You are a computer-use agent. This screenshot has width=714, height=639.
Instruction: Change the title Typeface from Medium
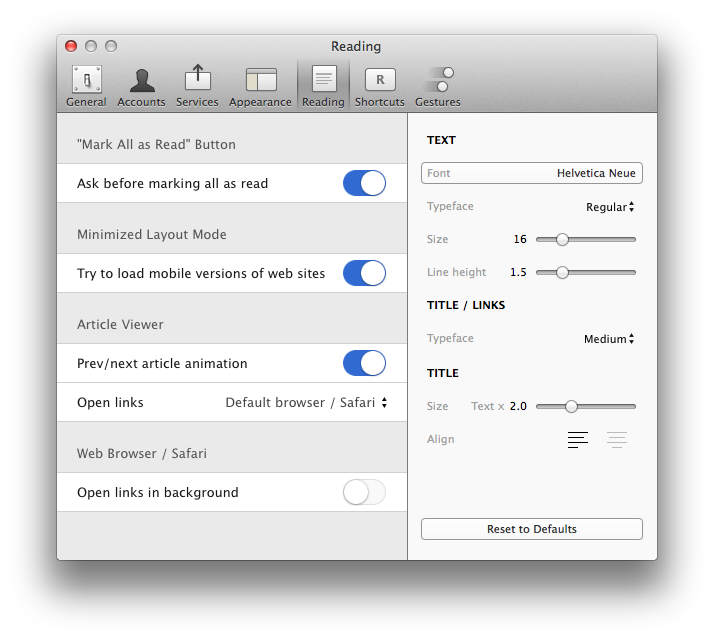609,339
